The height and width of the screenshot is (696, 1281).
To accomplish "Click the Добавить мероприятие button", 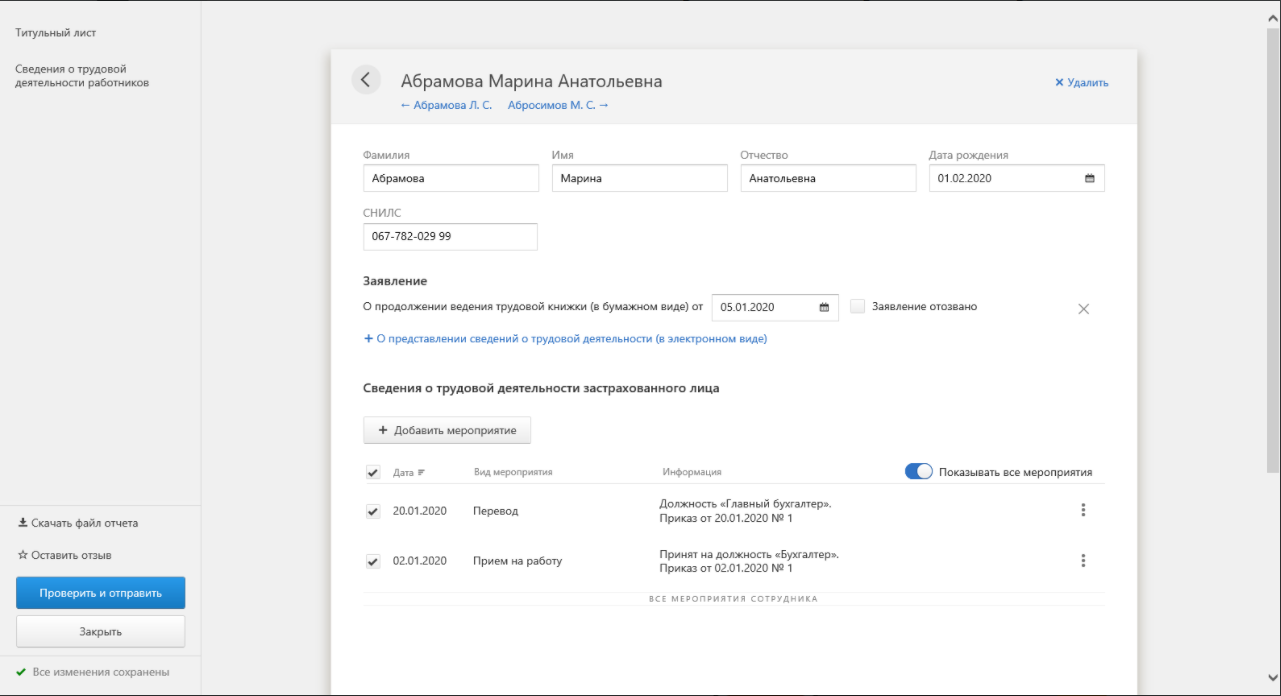I will pyautogui.click(x=447, y=430).
